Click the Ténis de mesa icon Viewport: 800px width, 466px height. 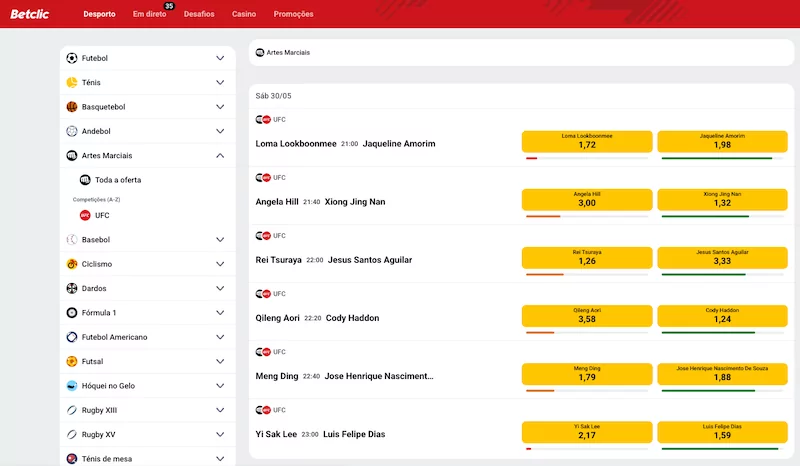pos(72,458)
